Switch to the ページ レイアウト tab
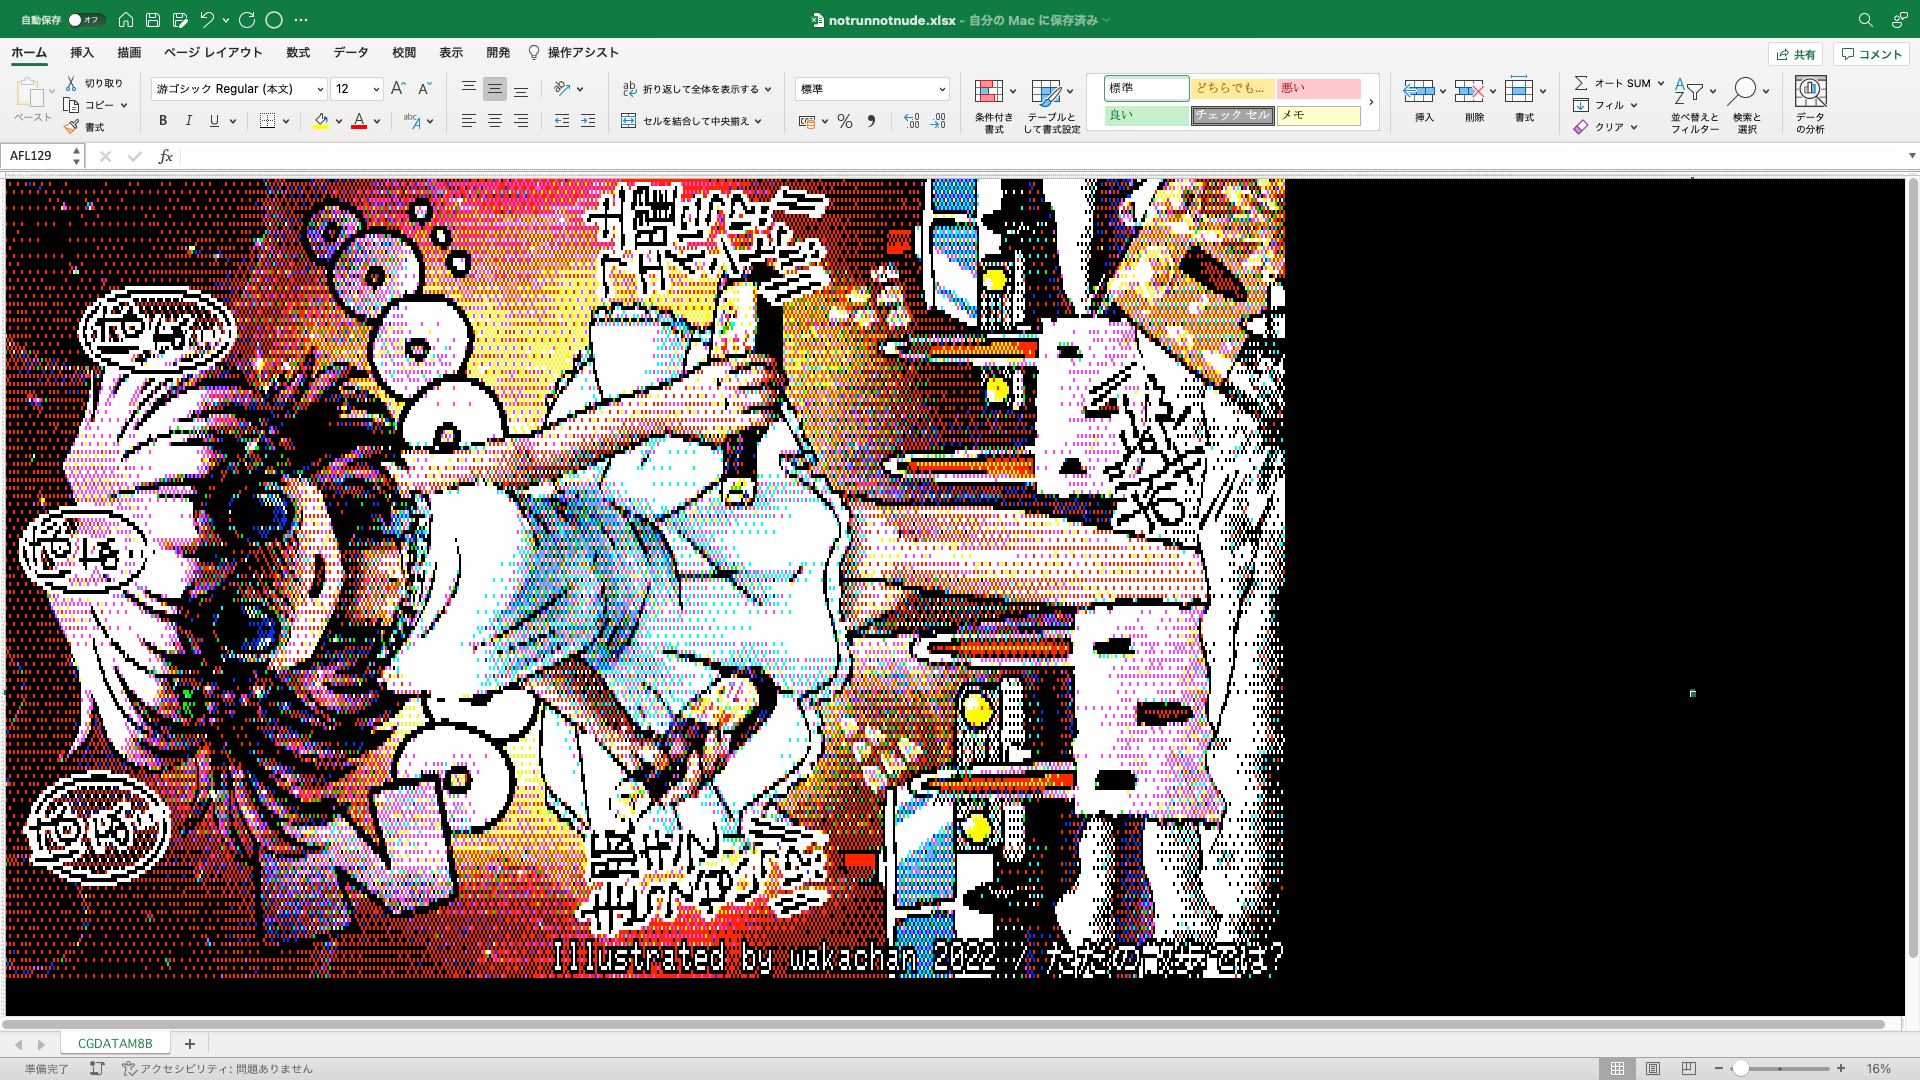The height and width of the screenshot is (1080, 1920). tap(213, 53)
